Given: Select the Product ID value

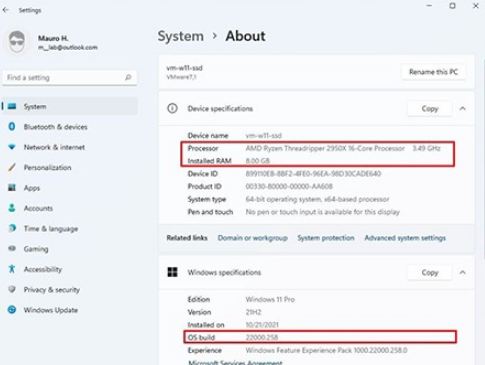Looking at the screenshot, I should pyautogui.click(x=289, y=186).
